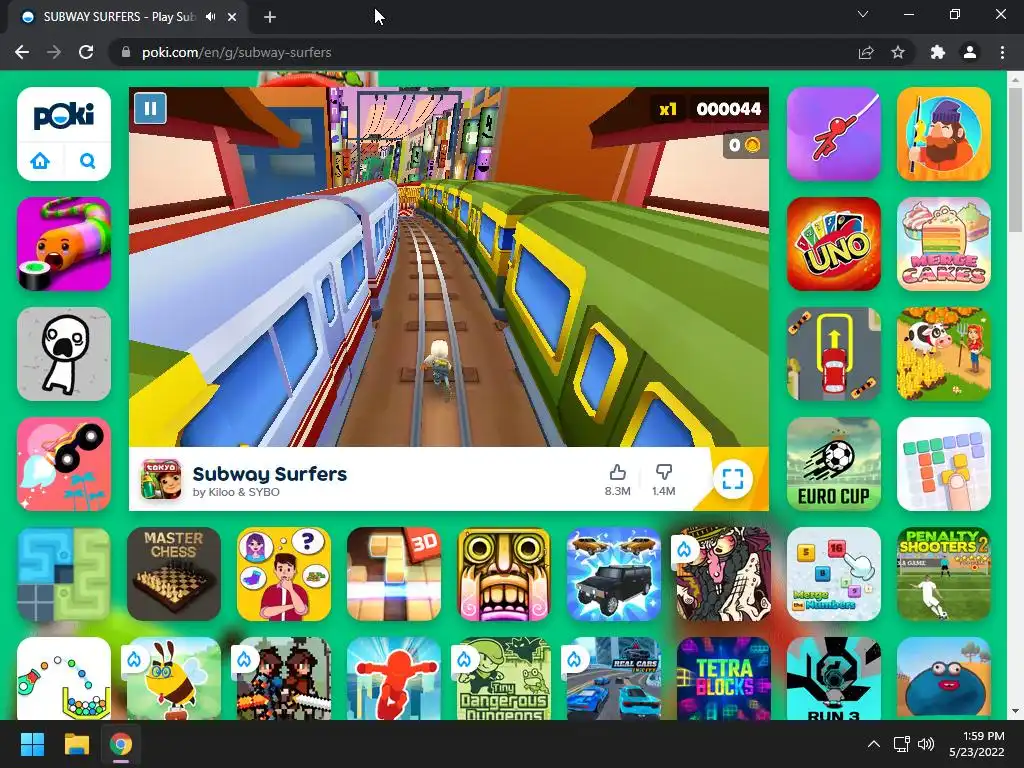Open the quiz question mark game

(x=284, y=574)
